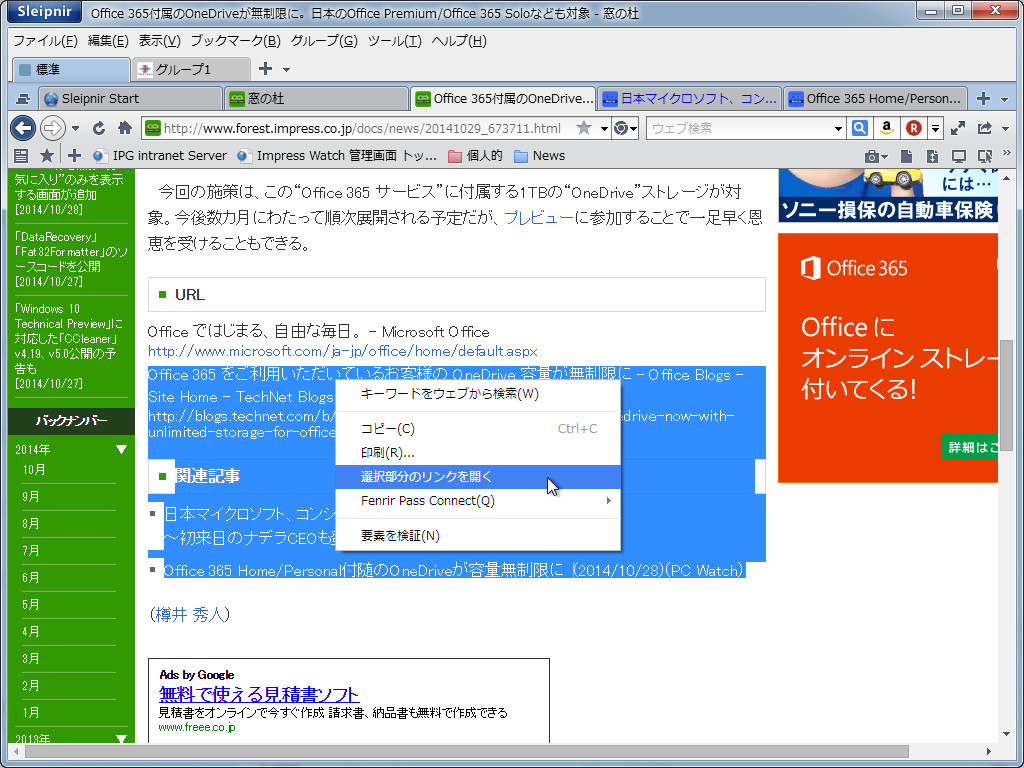Go back using the back arrow icon
Viewport: 1024px width, 768px height.
(x=22, y=128)
